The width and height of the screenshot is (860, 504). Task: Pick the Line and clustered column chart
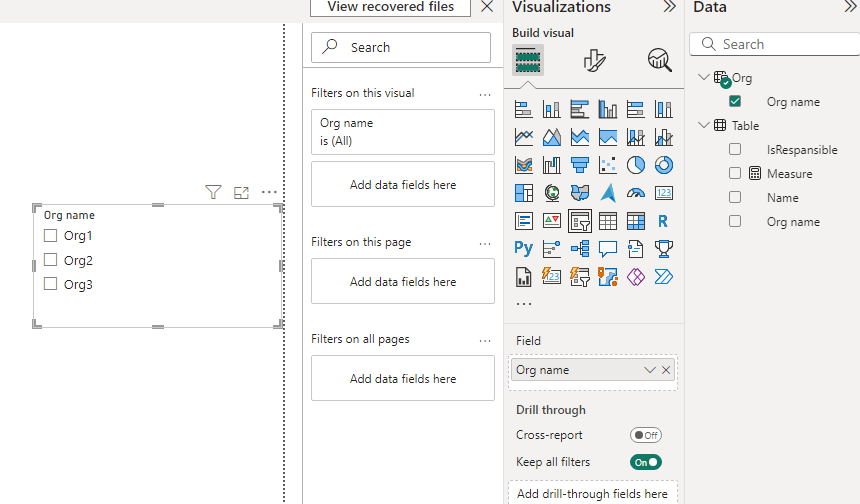[x=664, y=137]
